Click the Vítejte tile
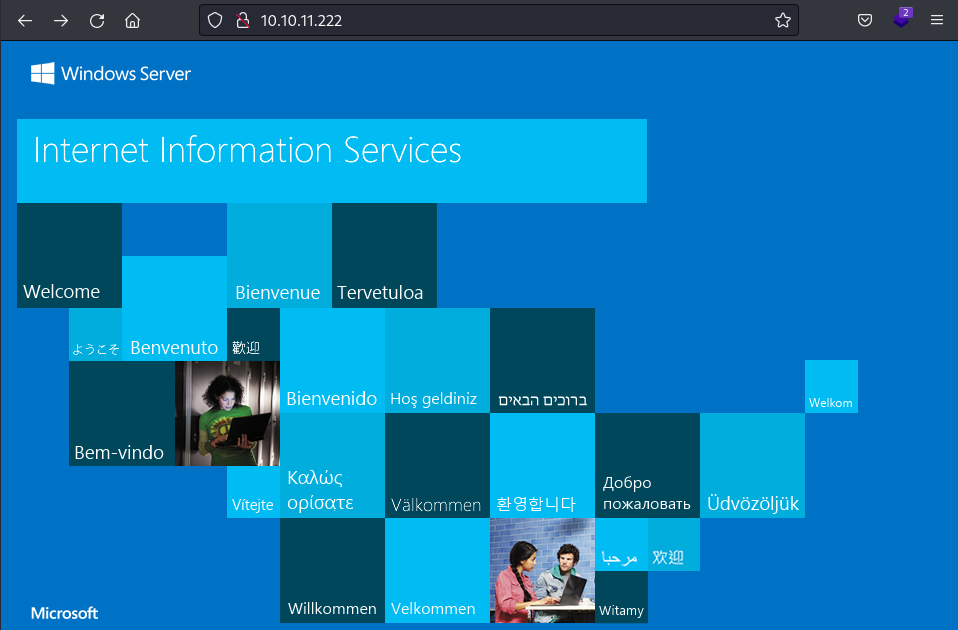Screen dimensions: 958x630 [253, 492]
